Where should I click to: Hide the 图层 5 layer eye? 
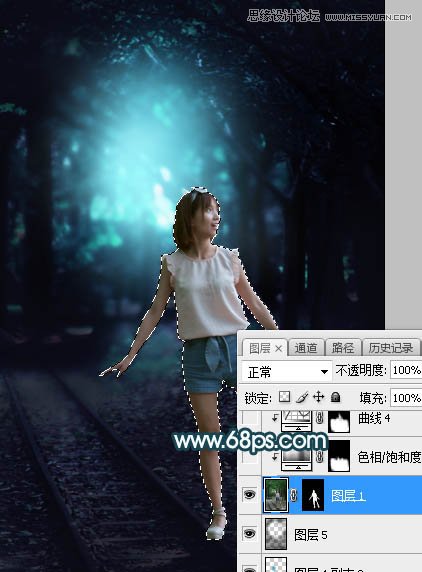[x=250, y=533]
